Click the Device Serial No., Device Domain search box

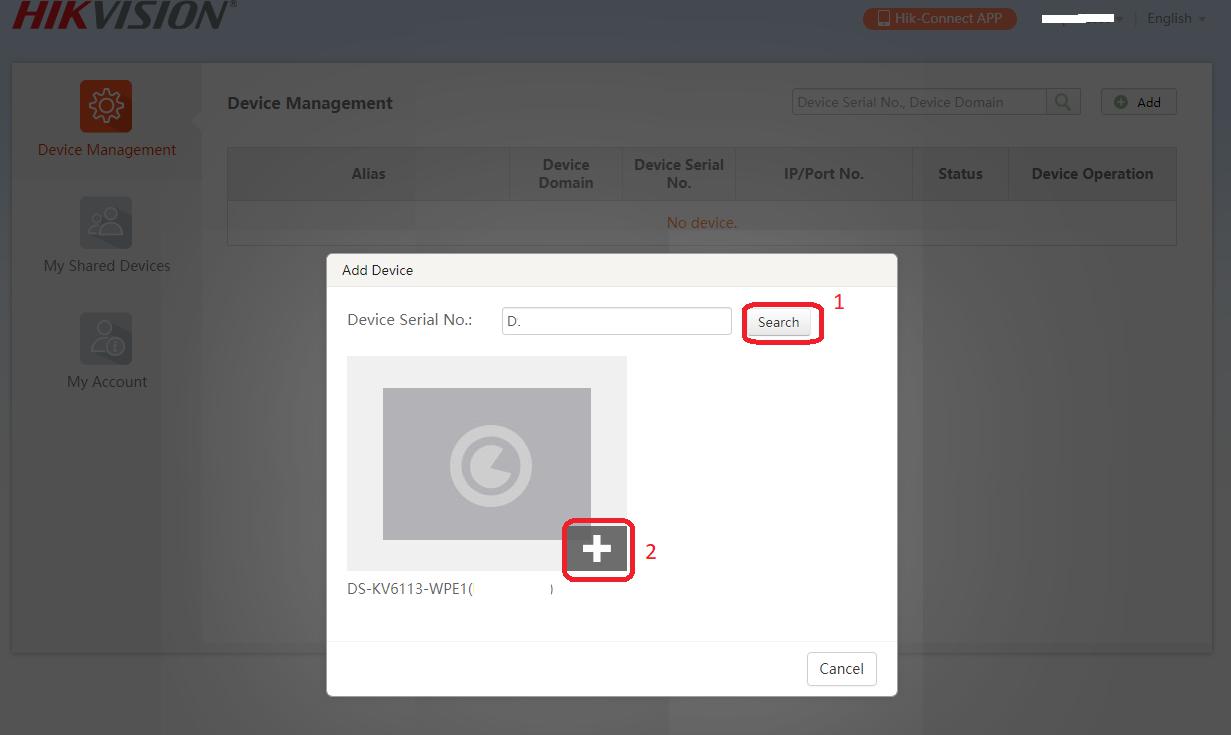coord(918,102)
